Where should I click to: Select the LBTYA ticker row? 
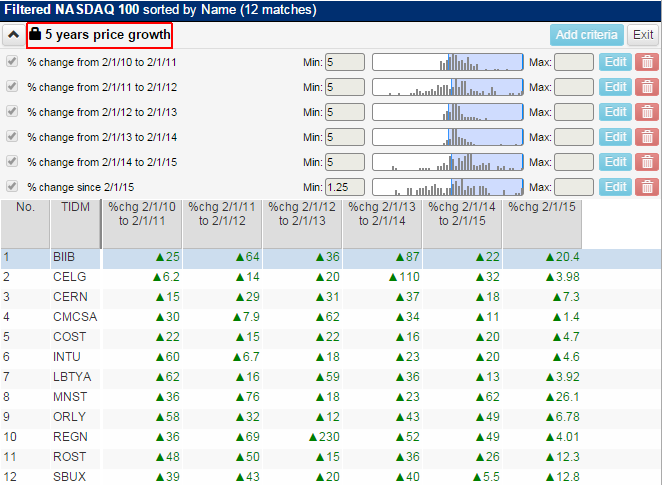tap(331, 377)
